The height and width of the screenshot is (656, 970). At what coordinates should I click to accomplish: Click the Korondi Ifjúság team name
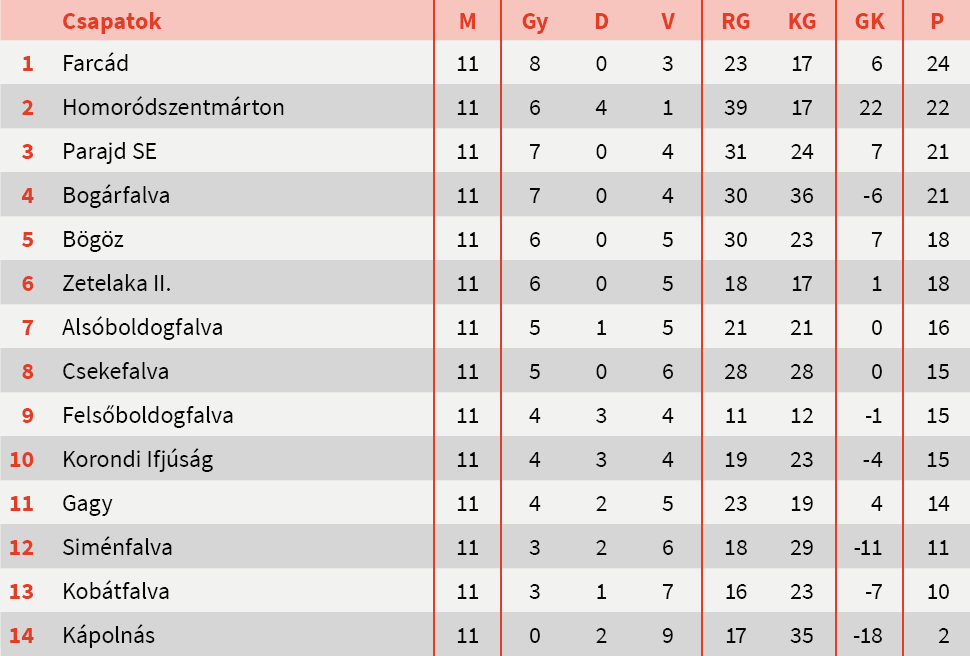click(x=137, y=459)
